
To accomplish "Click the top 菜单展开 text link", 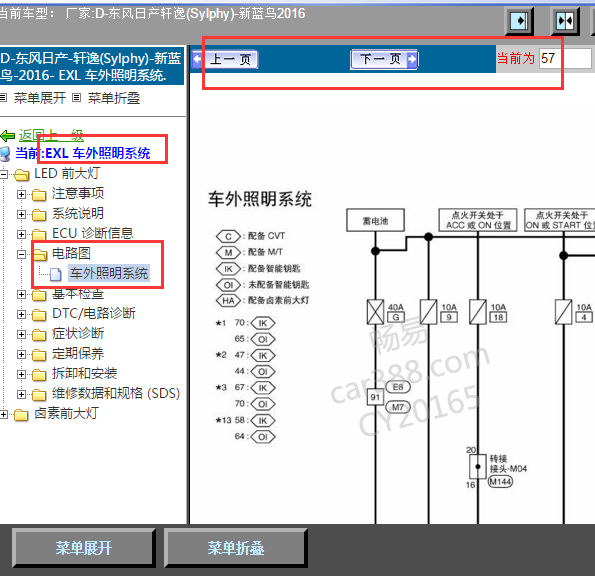I will (39, 98).
